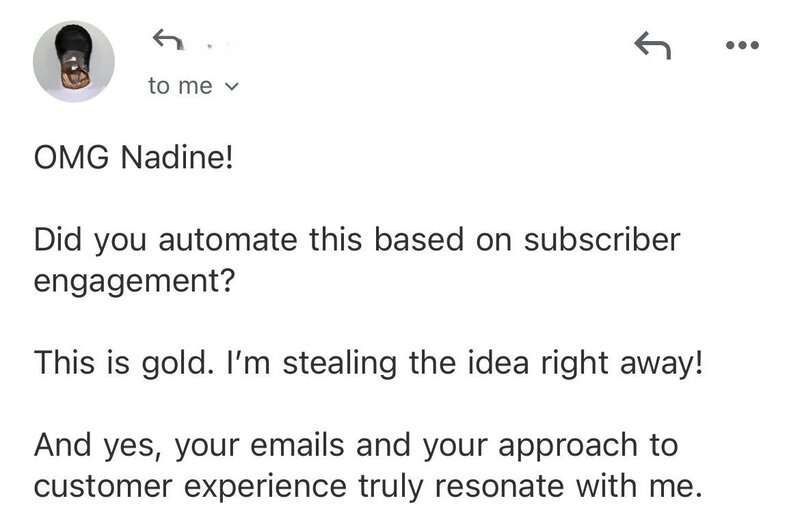
Task: Click the word "subscriber" in the email body
Action: tap(604, 241)
